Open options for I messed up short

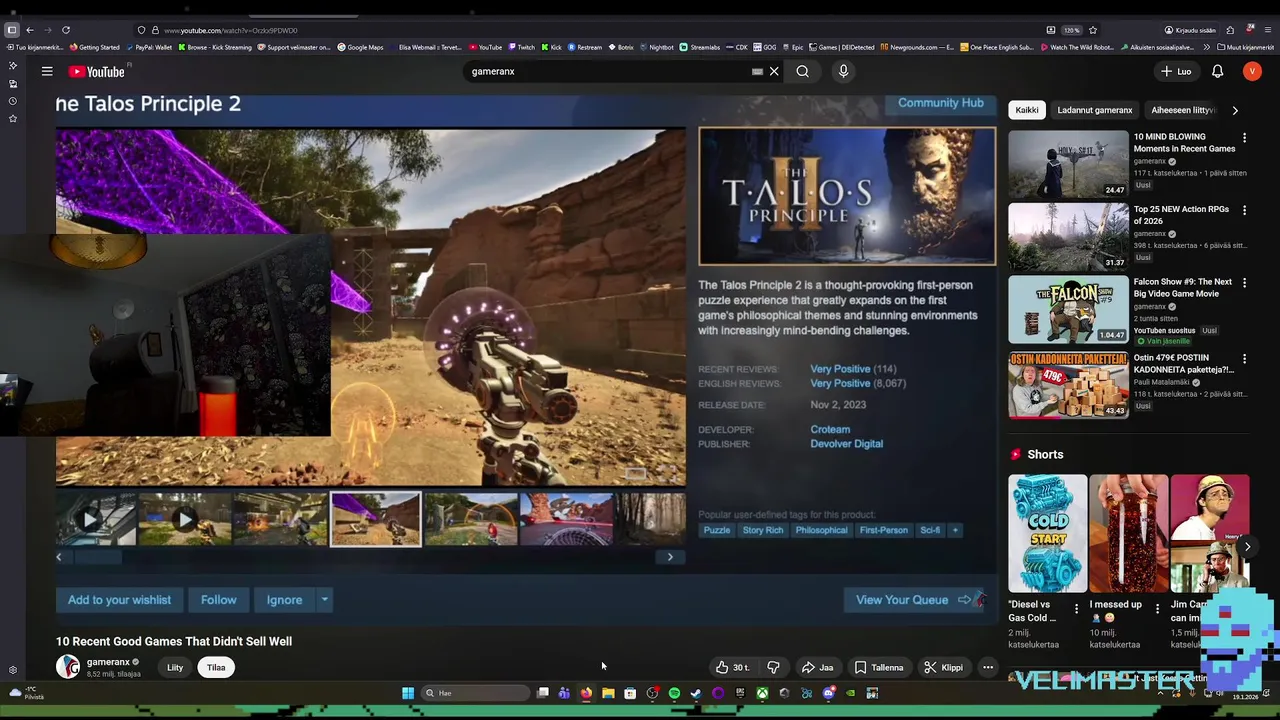pos(1157,607)
